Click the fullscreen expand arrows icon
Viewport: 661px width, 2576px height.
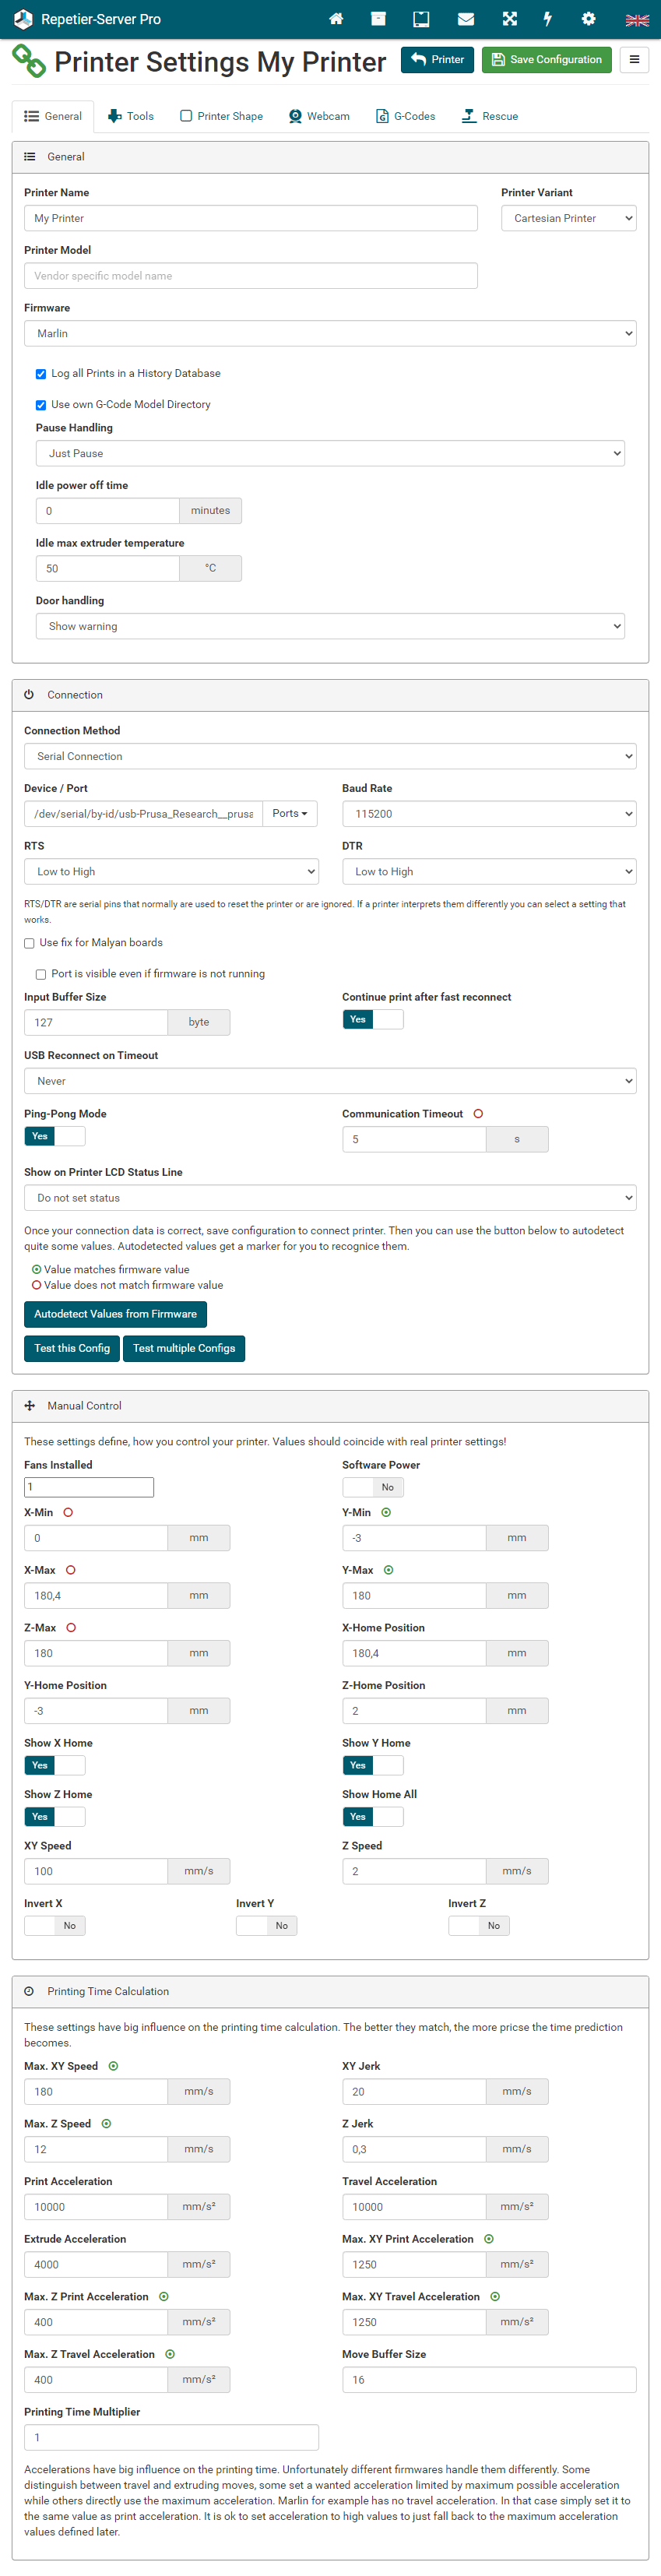click(509, 19)
